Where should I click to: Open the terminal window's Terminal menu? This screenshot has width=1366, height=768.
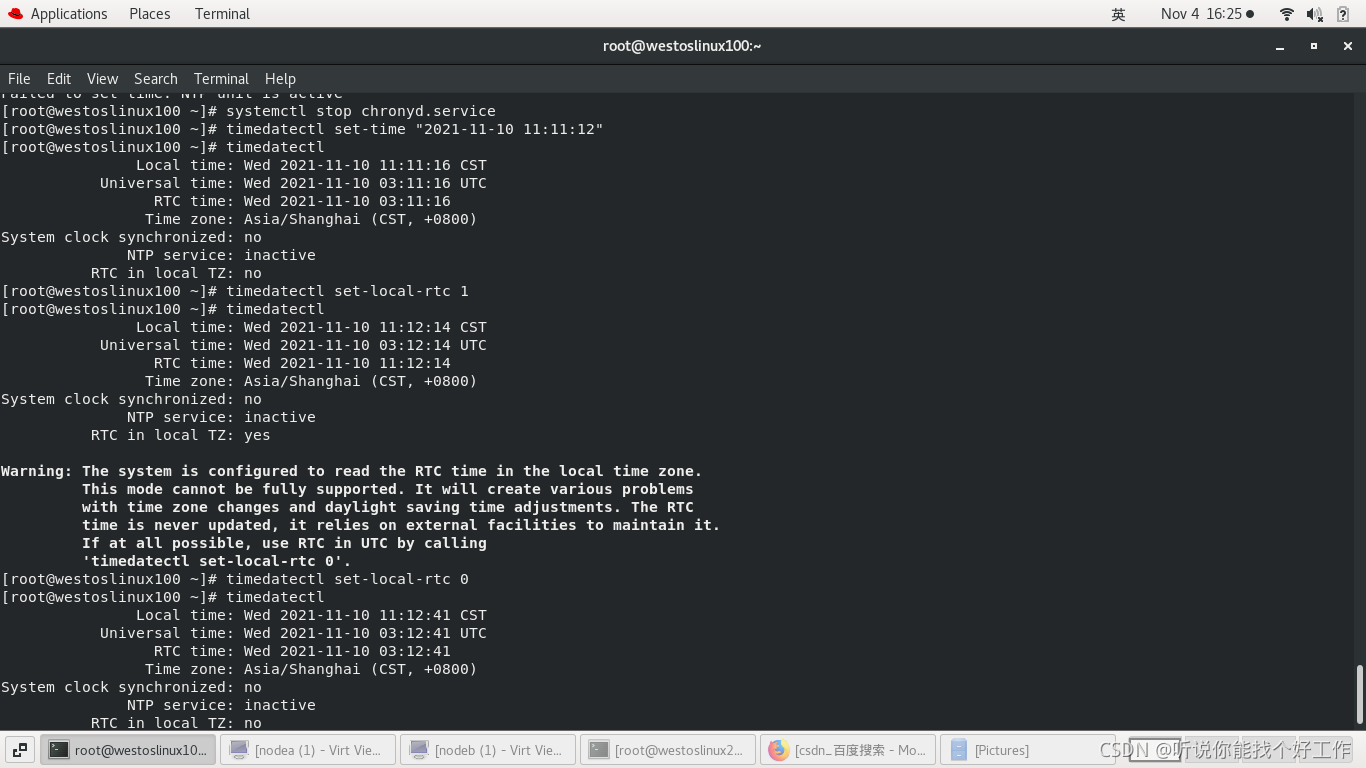pyautogui.click(x=221, y=79)
